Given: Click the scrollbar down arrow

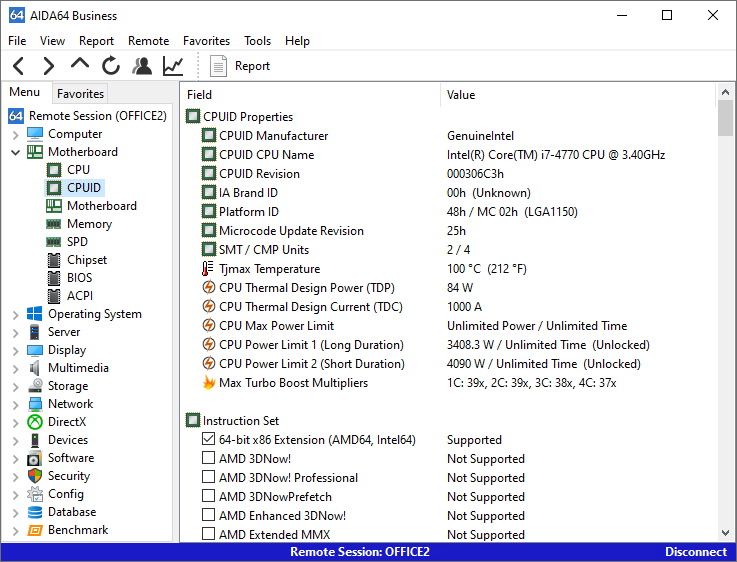Looking at the screenshot, I should tap(725, 533).
